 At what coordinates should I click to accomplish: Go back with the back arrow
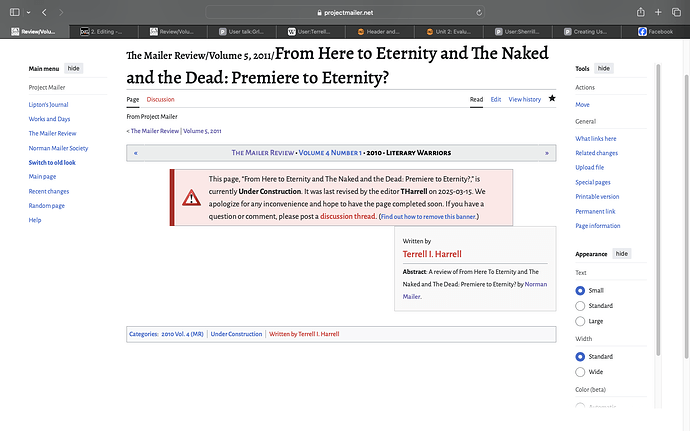coord(44,12)
